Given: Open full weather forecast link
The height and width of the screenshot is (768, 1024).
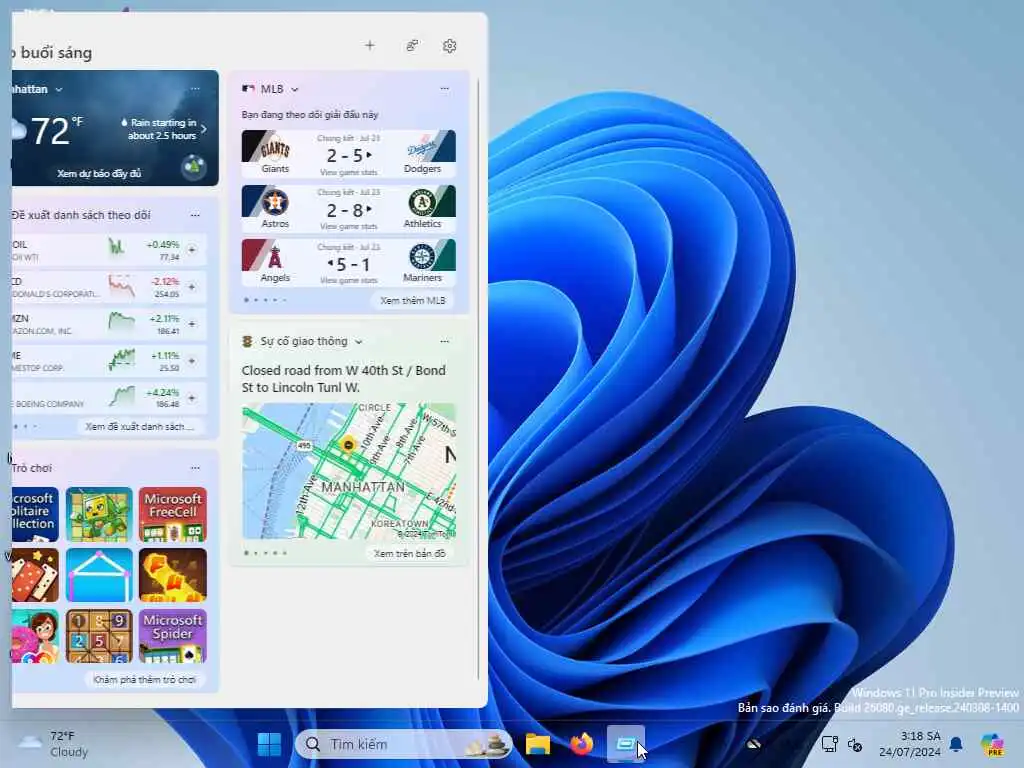Looking at the screenshot, I should pos(99,173).
